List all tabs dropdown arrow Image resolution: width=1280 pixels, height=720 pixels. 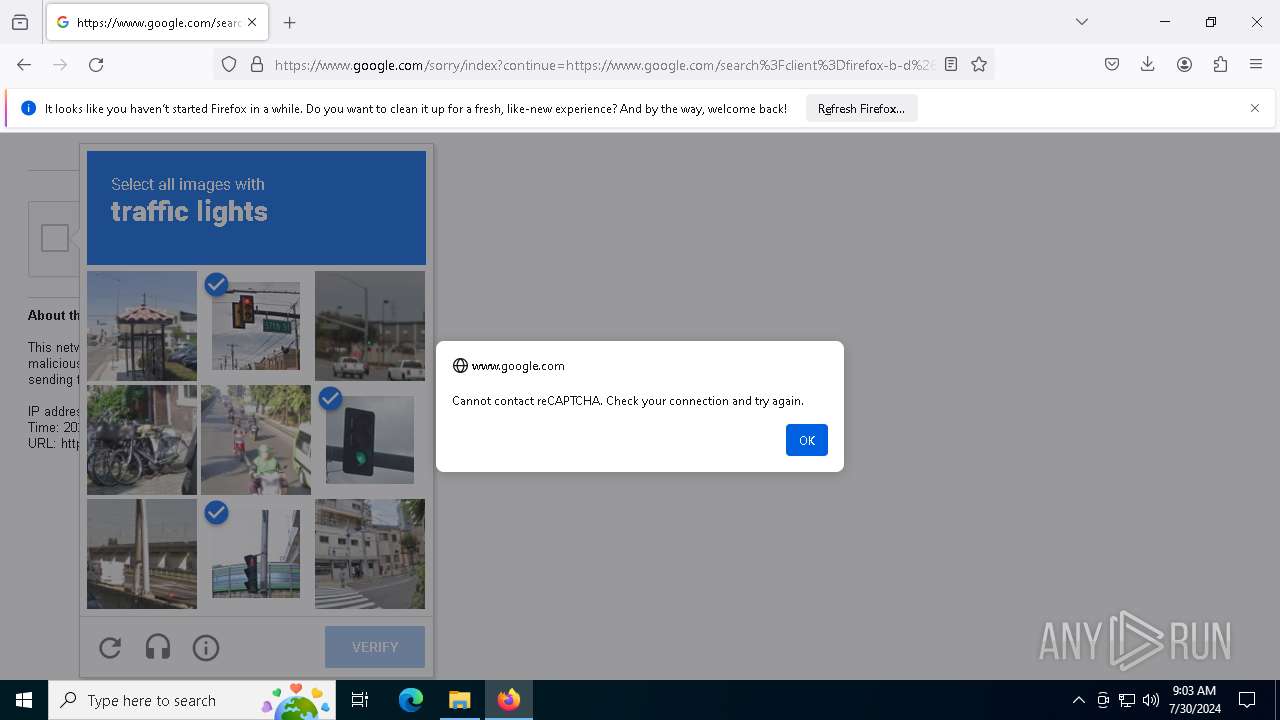point(1082,22)
